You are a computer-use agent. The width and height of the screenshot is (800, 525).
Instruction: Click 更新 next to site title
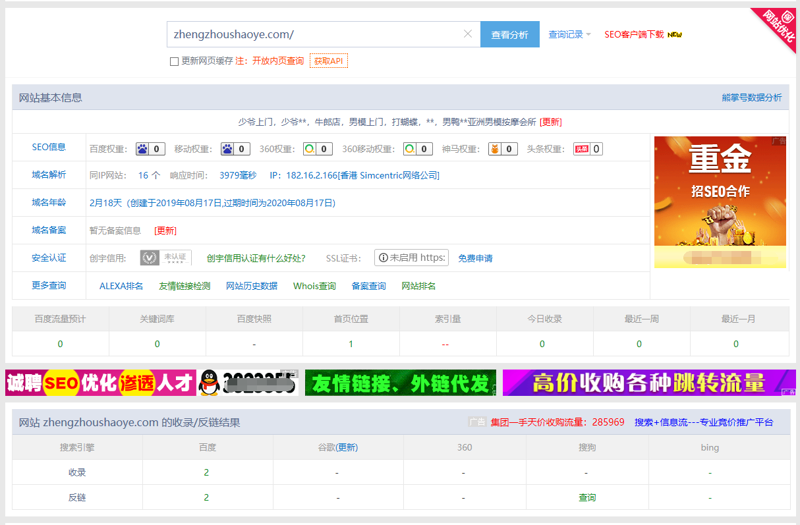551,122
